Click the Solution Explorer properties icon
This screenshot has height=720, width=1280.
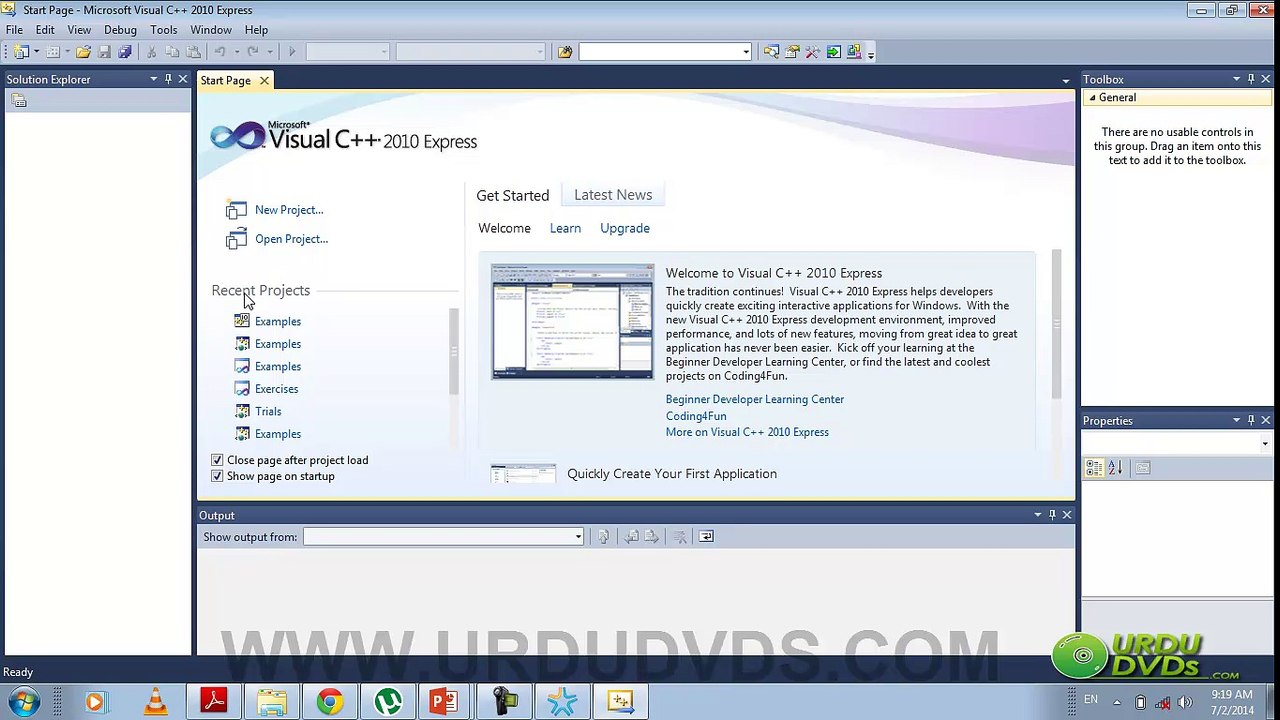coord(18,100)
